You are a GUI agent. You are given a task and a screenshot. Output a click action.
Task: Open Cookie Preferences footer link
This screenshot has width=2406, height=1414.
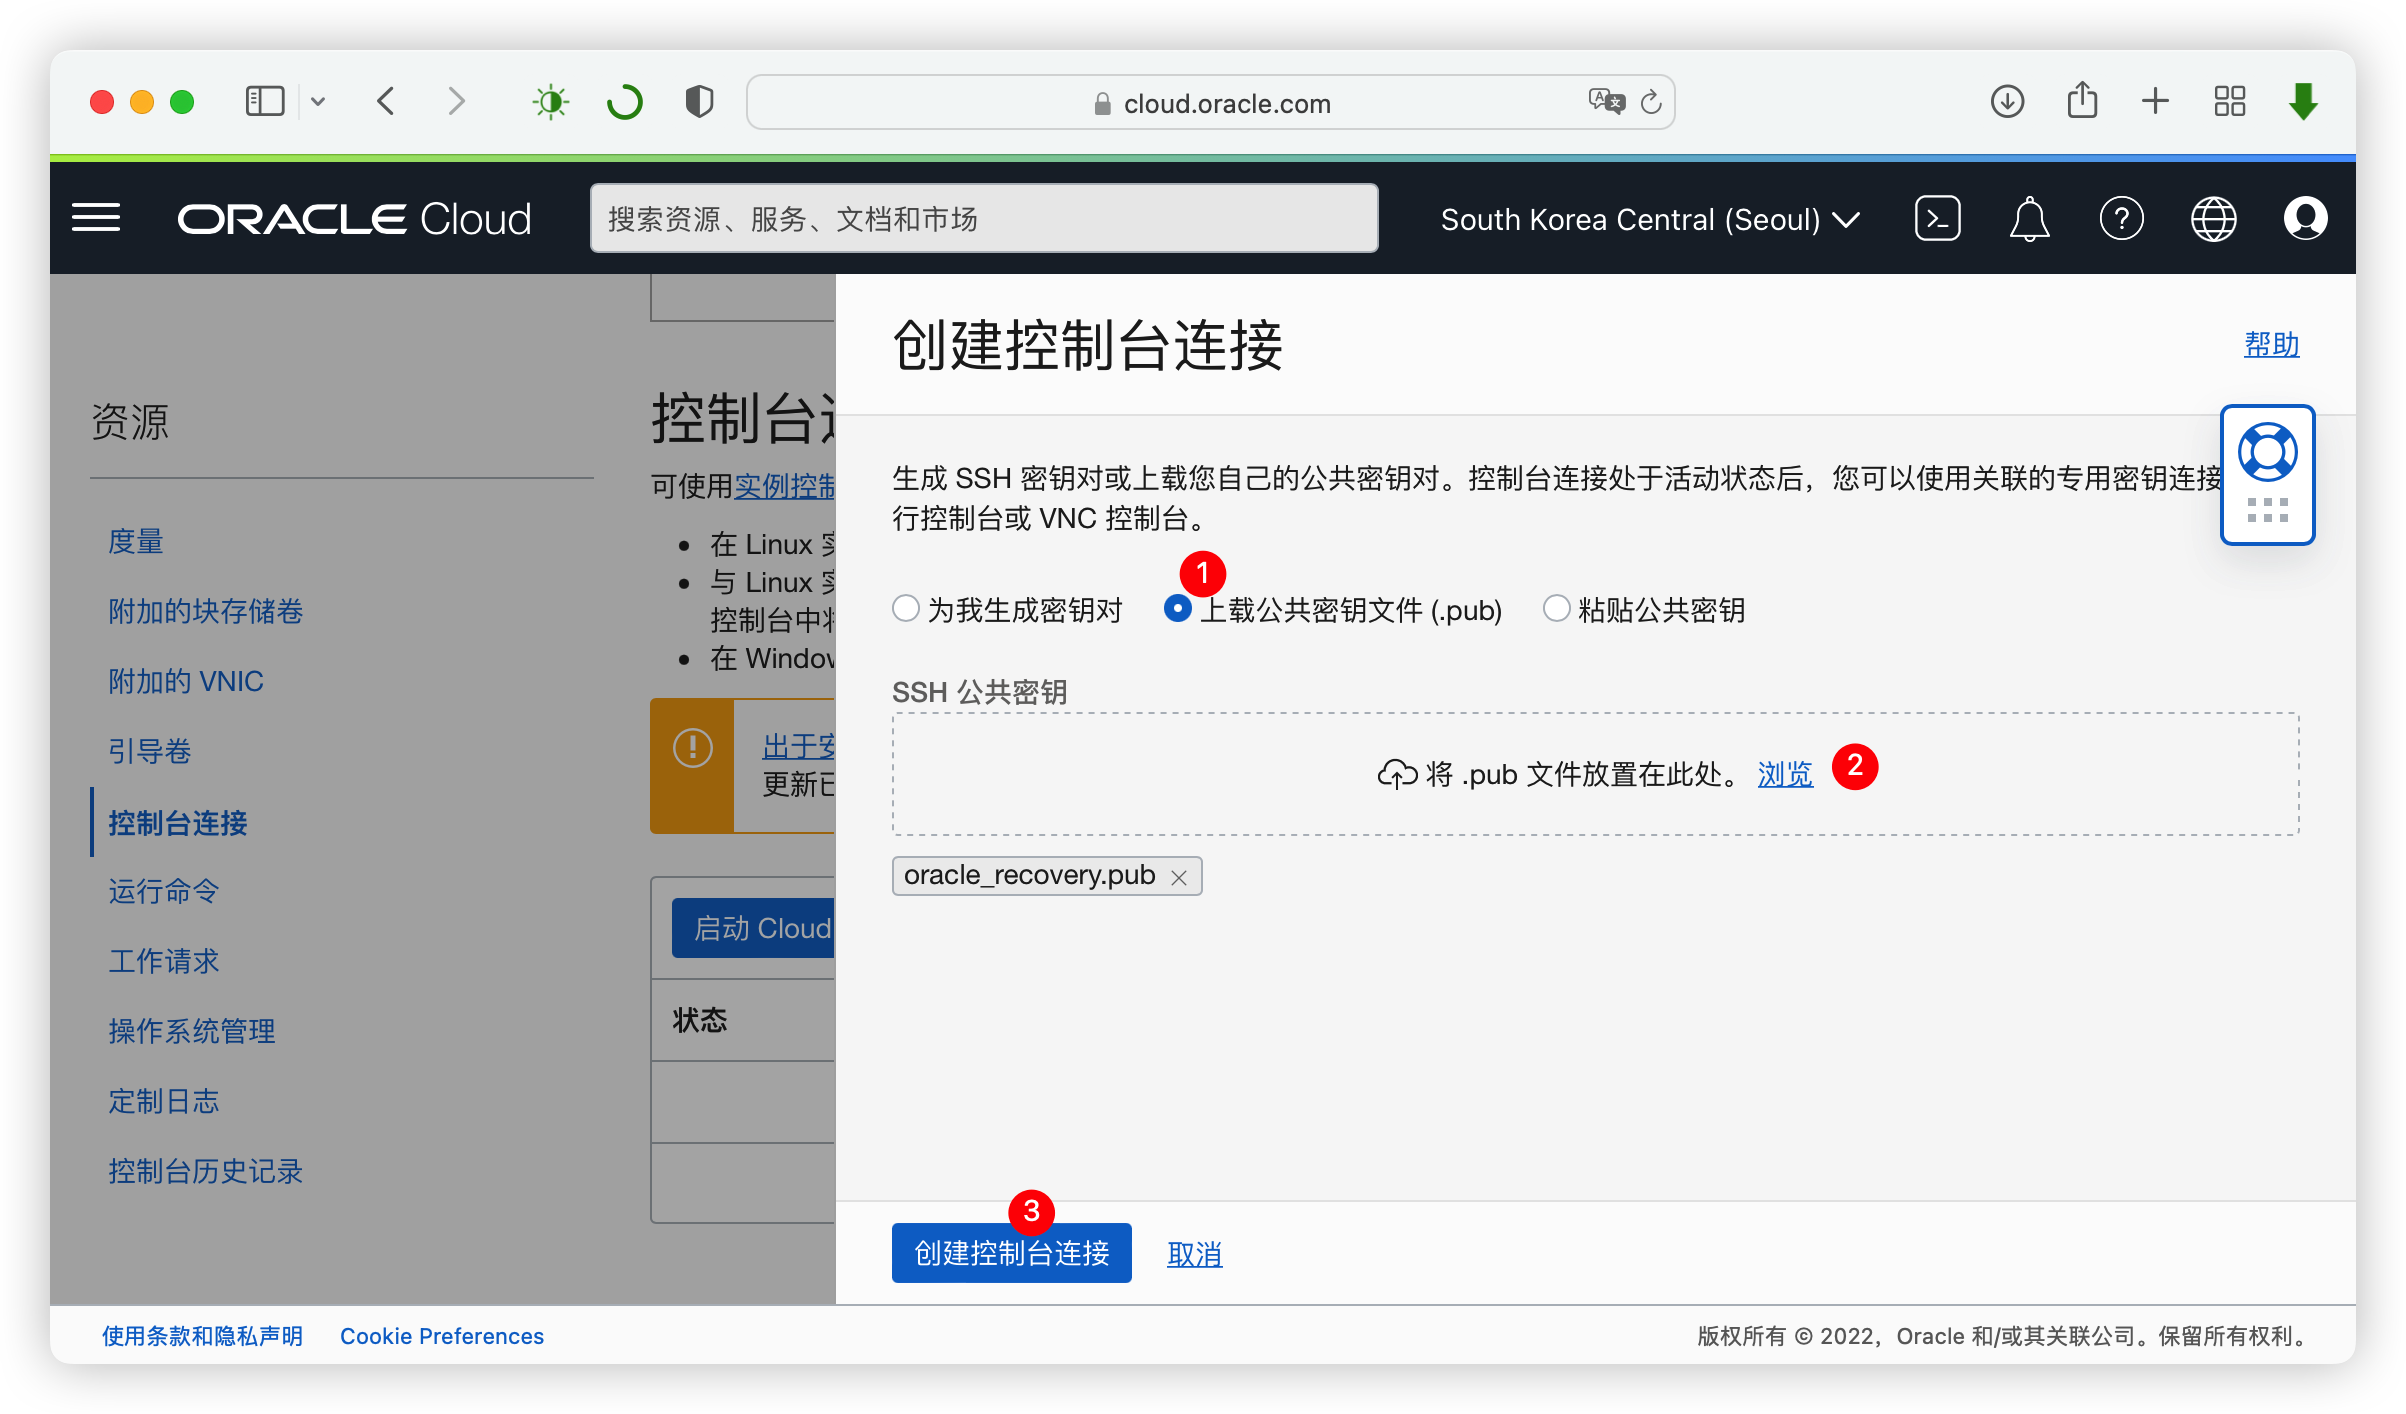coord(442,1336)
